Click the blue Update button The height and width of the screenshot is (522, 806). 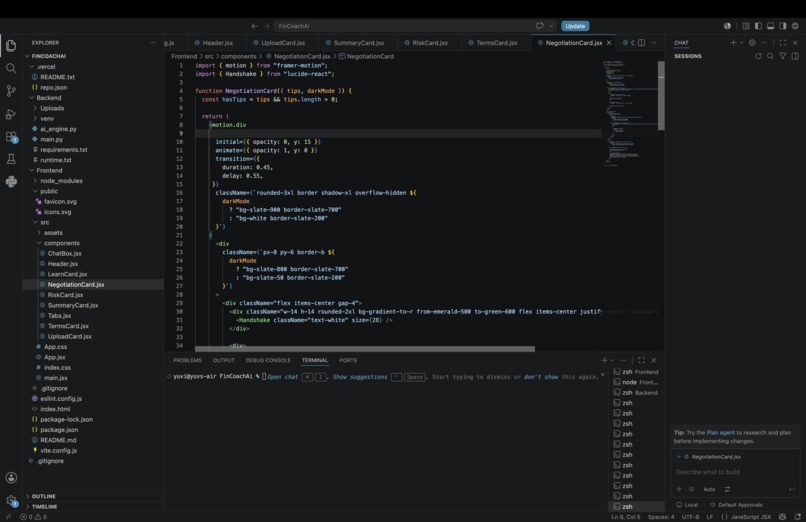coord(575,26)
